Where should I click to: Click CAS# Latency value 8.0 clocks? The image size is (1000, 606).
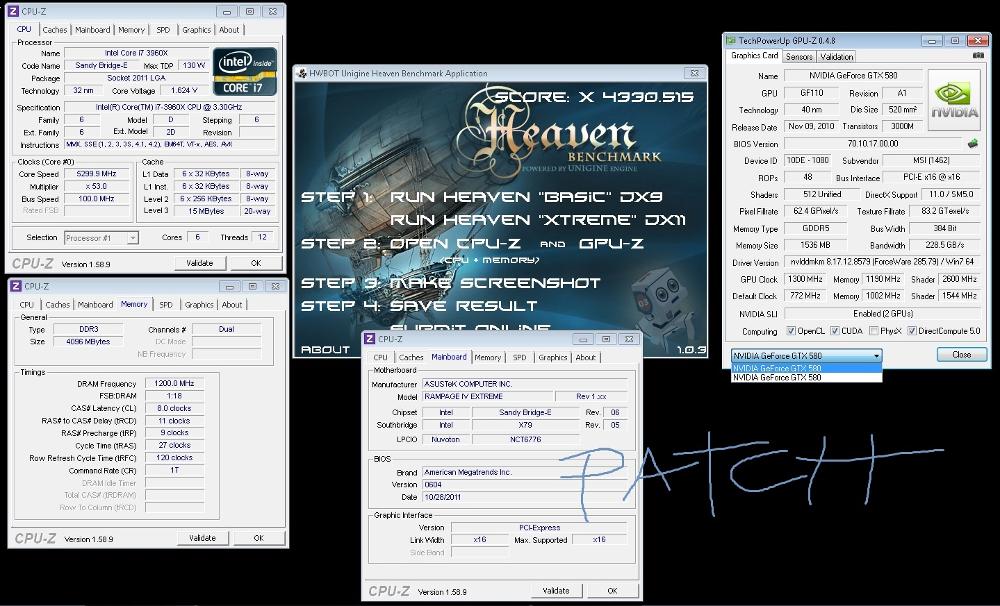(x=174, y=408)
